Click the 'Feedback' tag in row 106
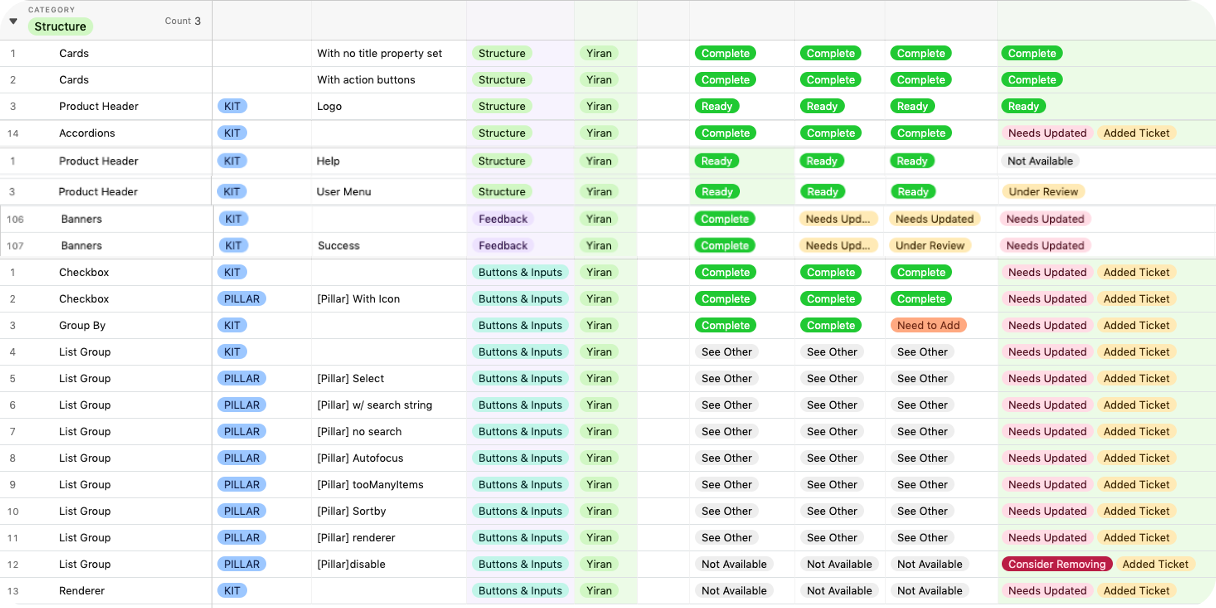 coord(503,219)
